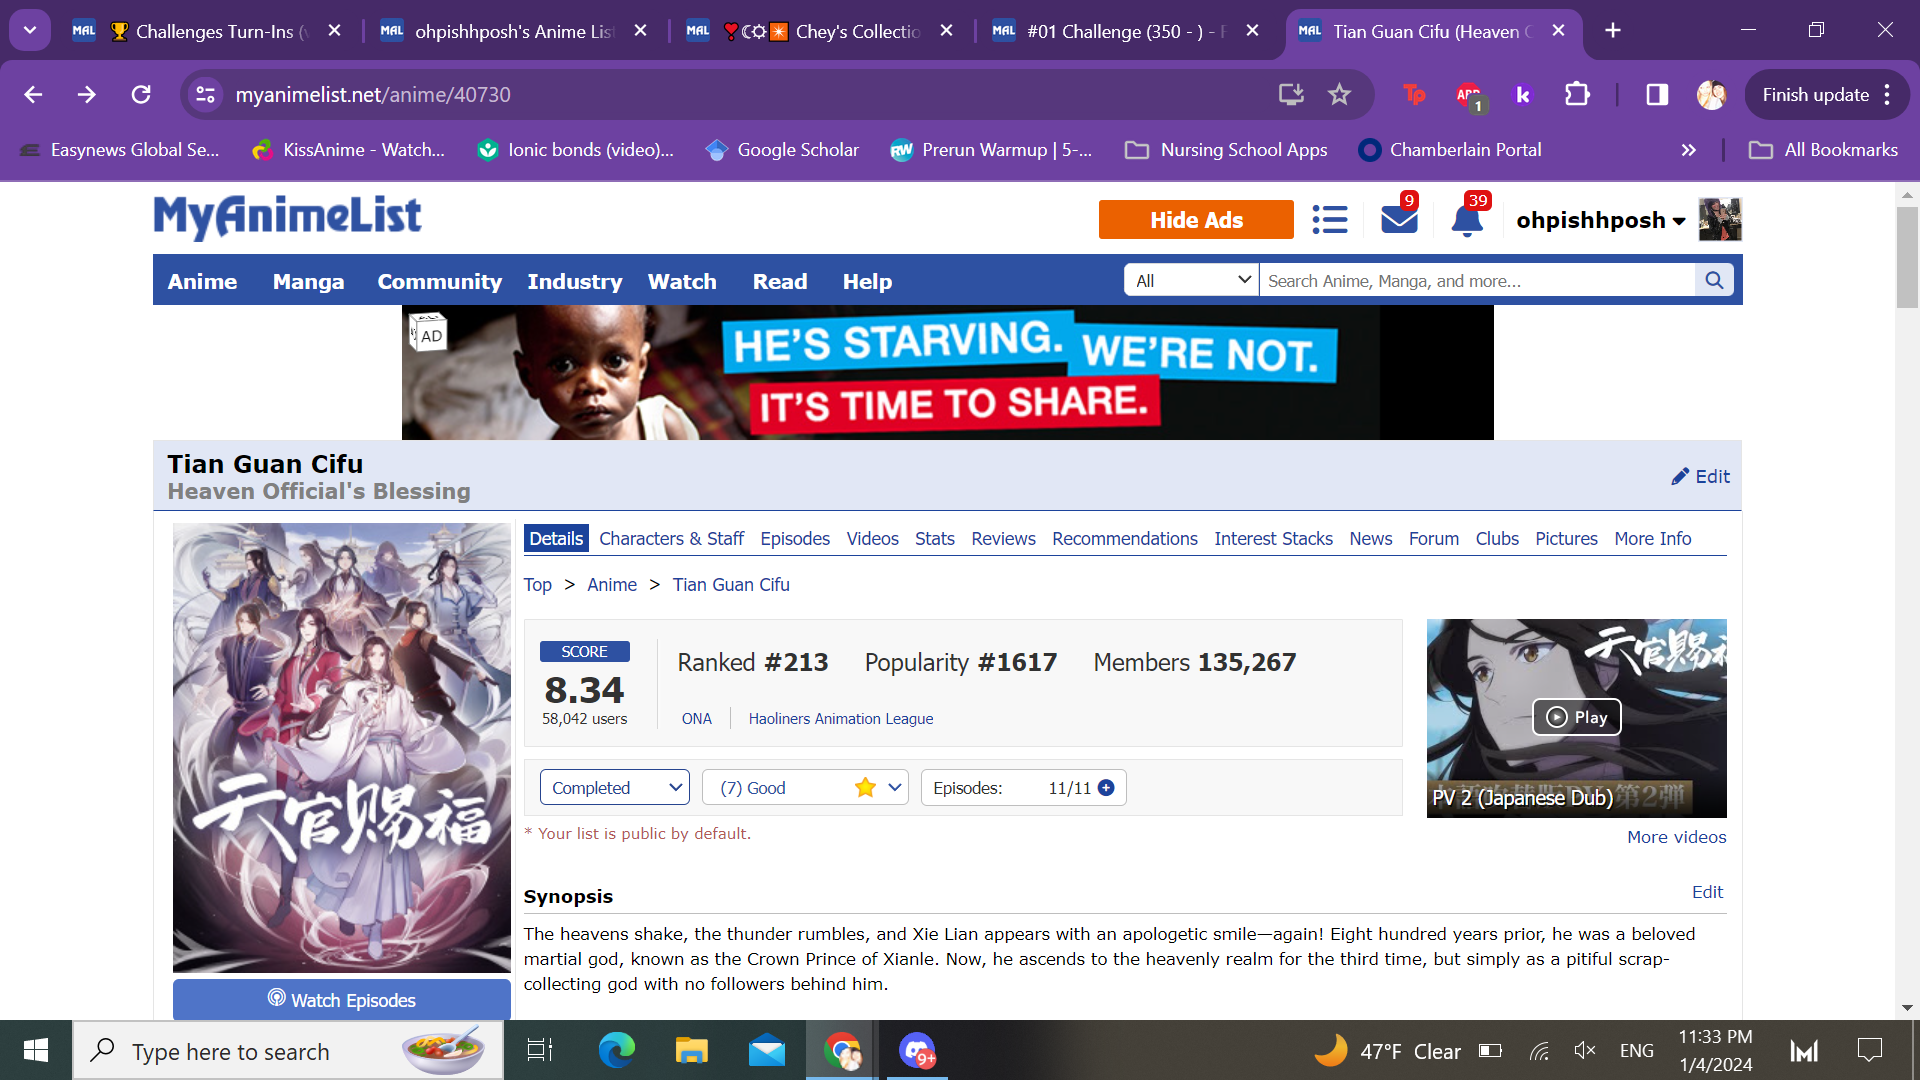
Task: Open the site information icon in address bar
Action: point(205,94)
